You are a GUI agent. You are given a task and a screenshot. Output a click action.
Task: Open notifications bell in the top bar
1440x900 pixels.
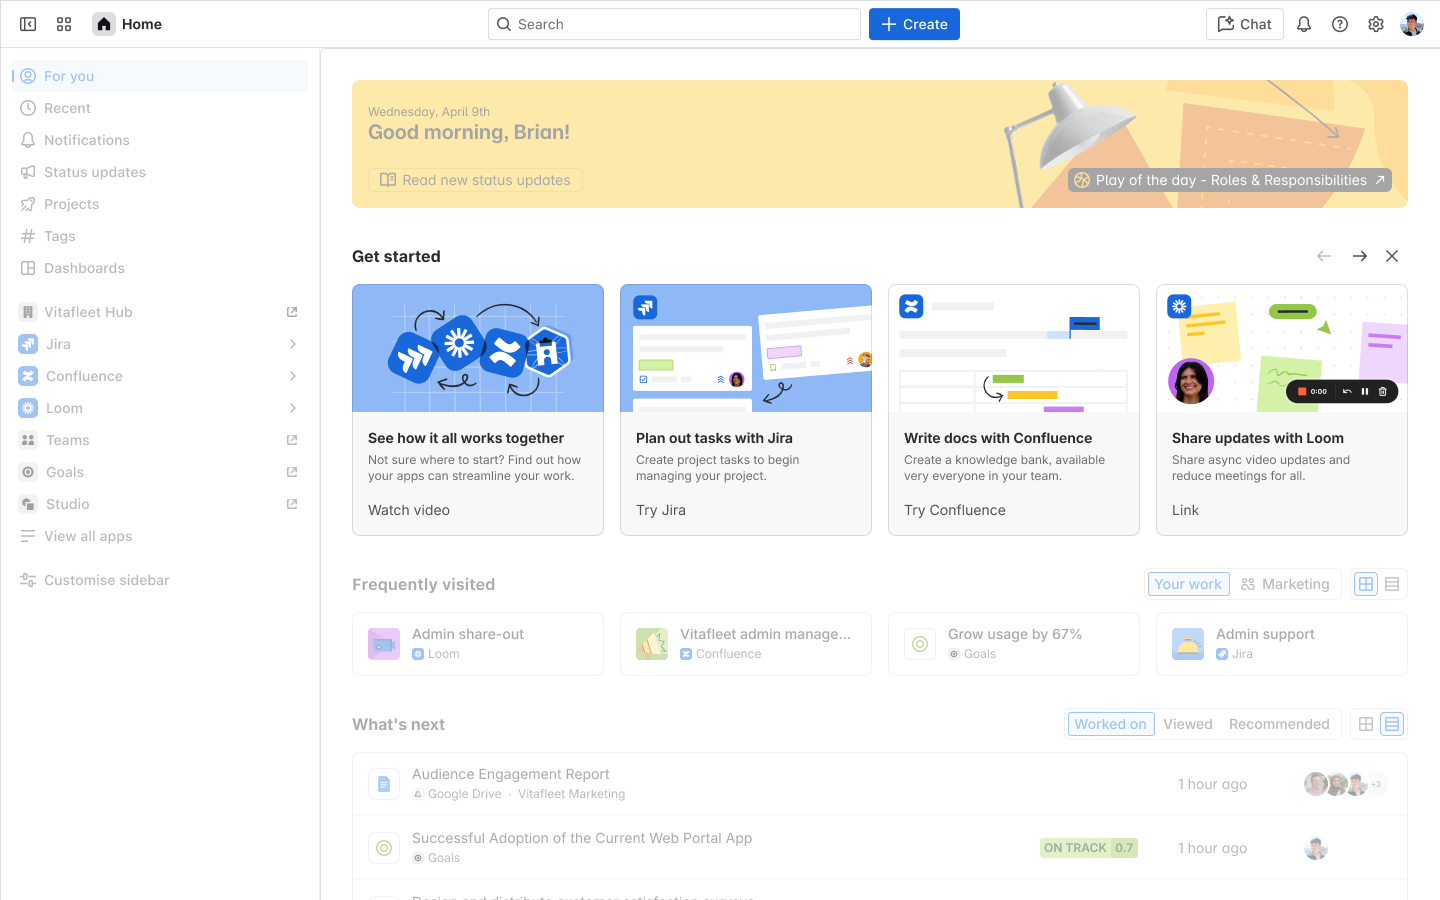[x=1304, y=24]
